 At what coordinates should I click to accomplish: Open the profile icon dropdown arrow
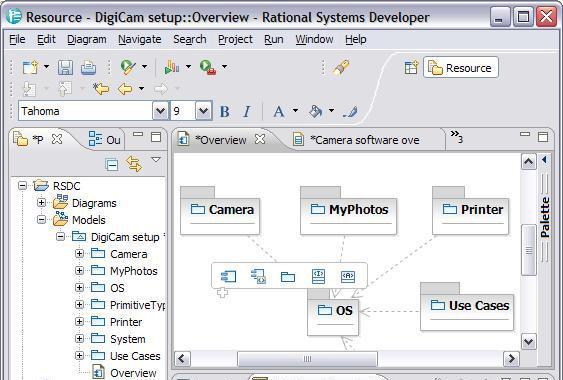(189, 66)
